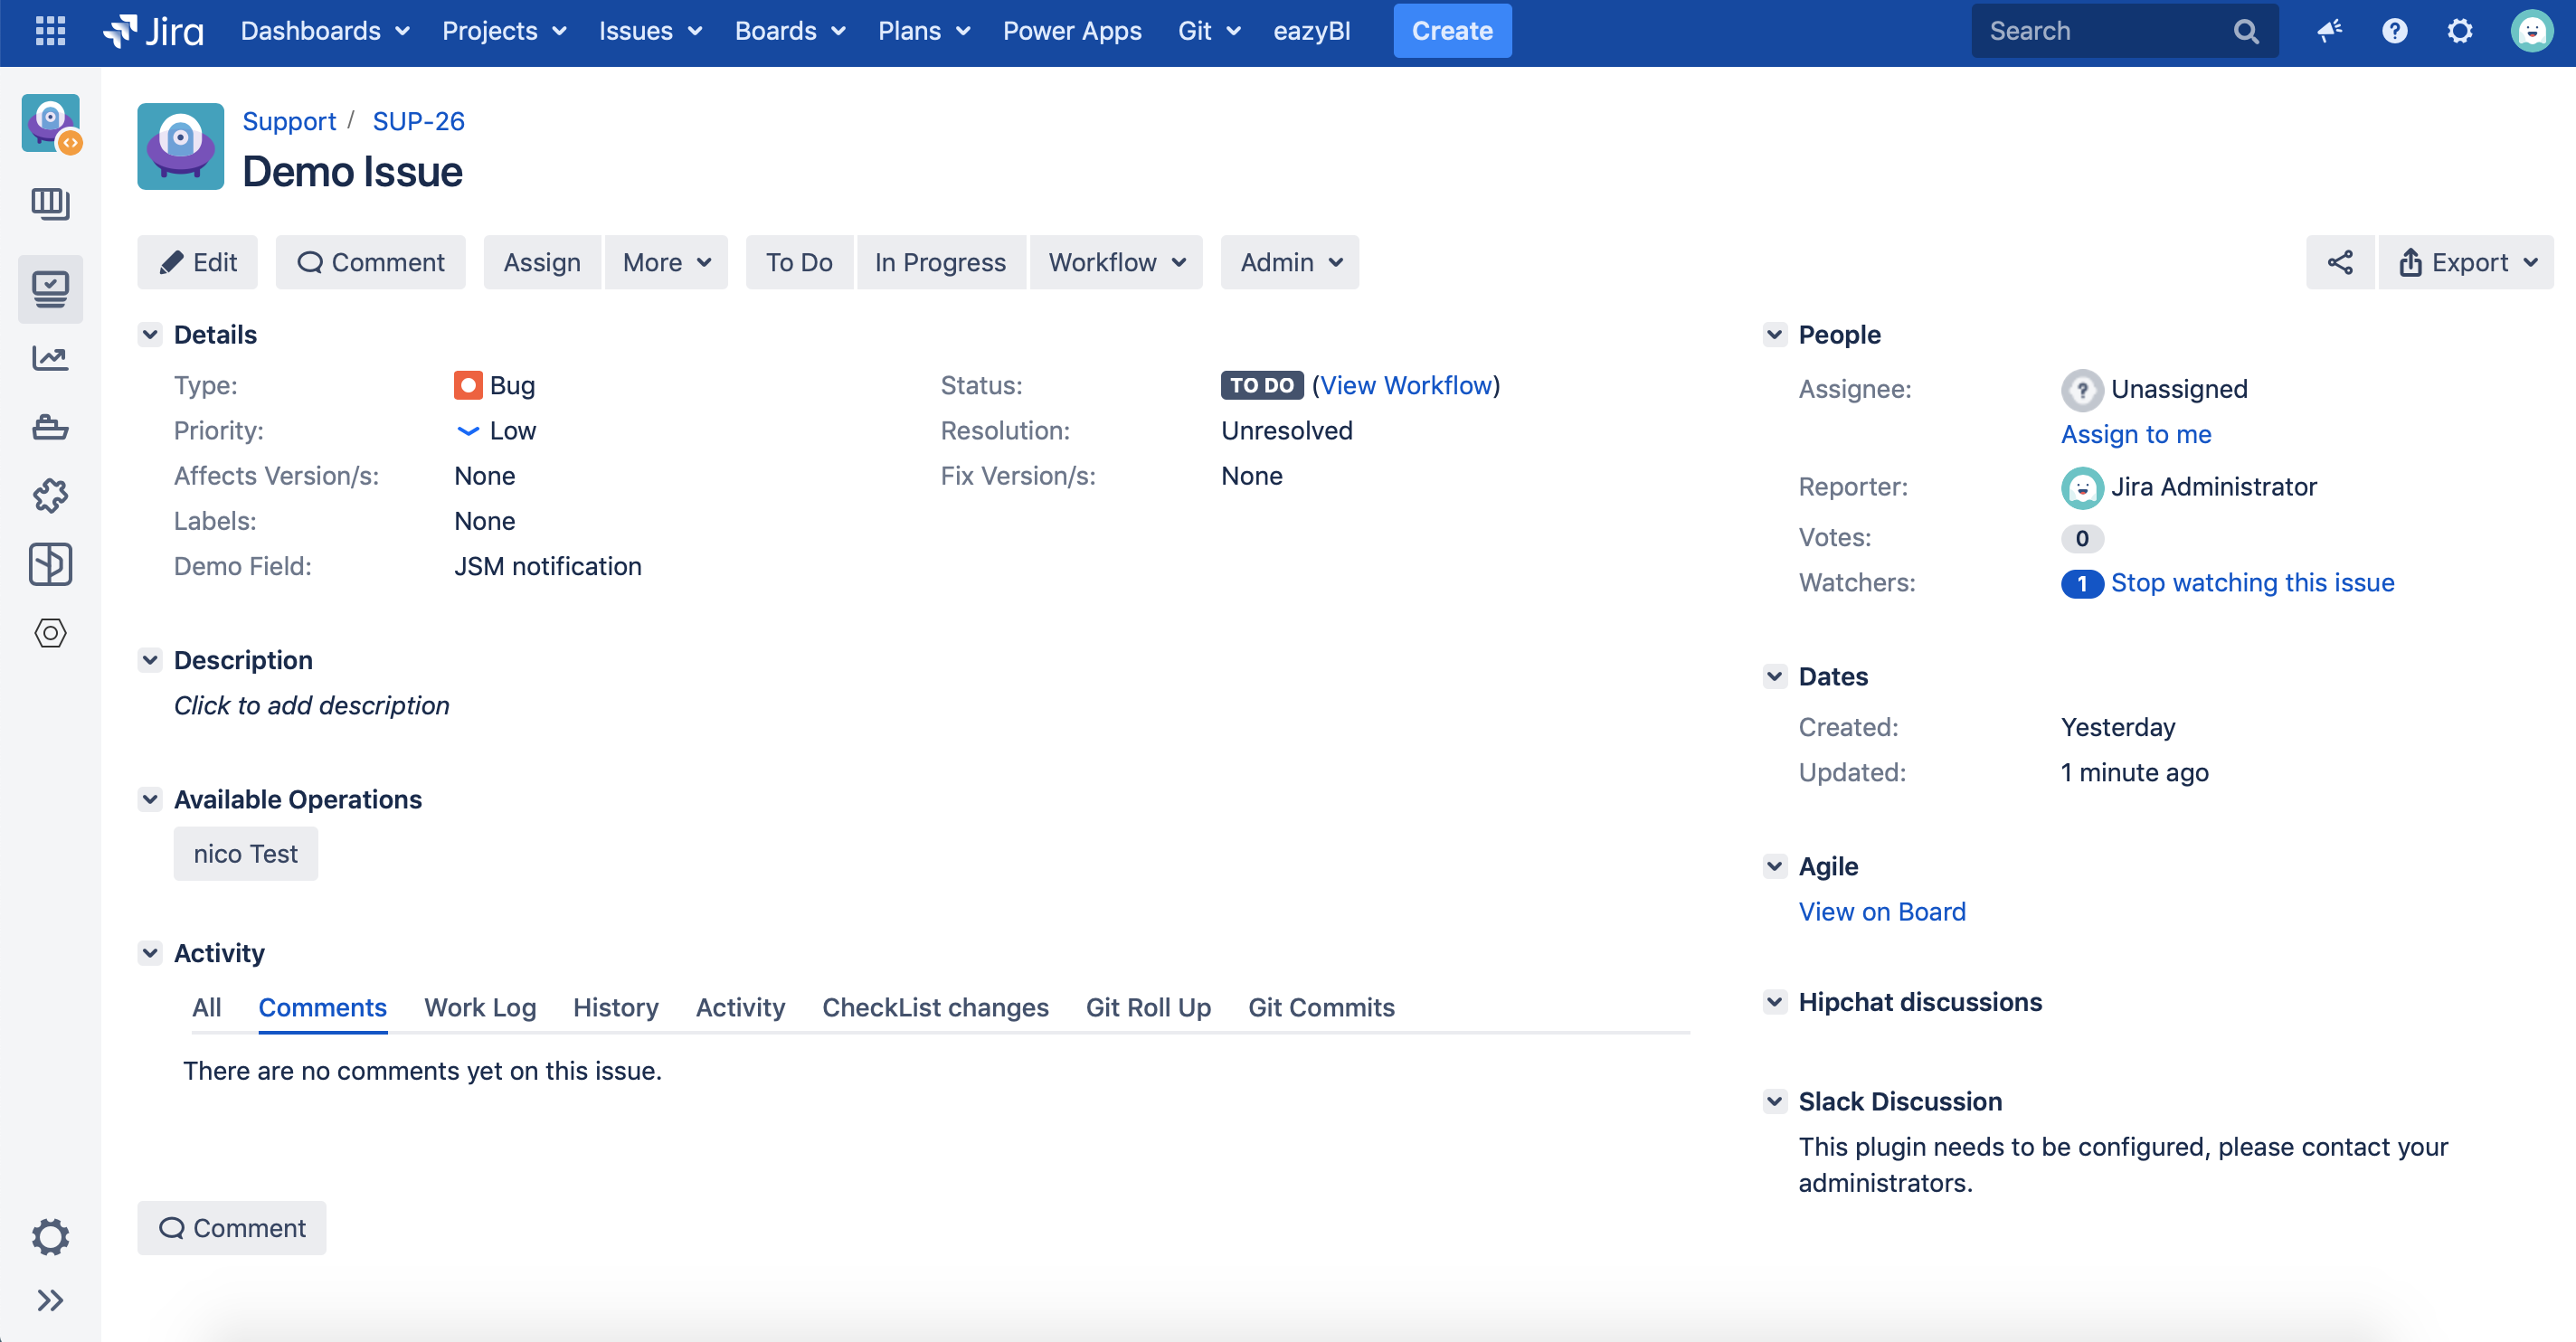2576x1342 pixels.
Task: Click the feedback megaphone icon
Action: pyautogui.click(x=2329, y=31)
